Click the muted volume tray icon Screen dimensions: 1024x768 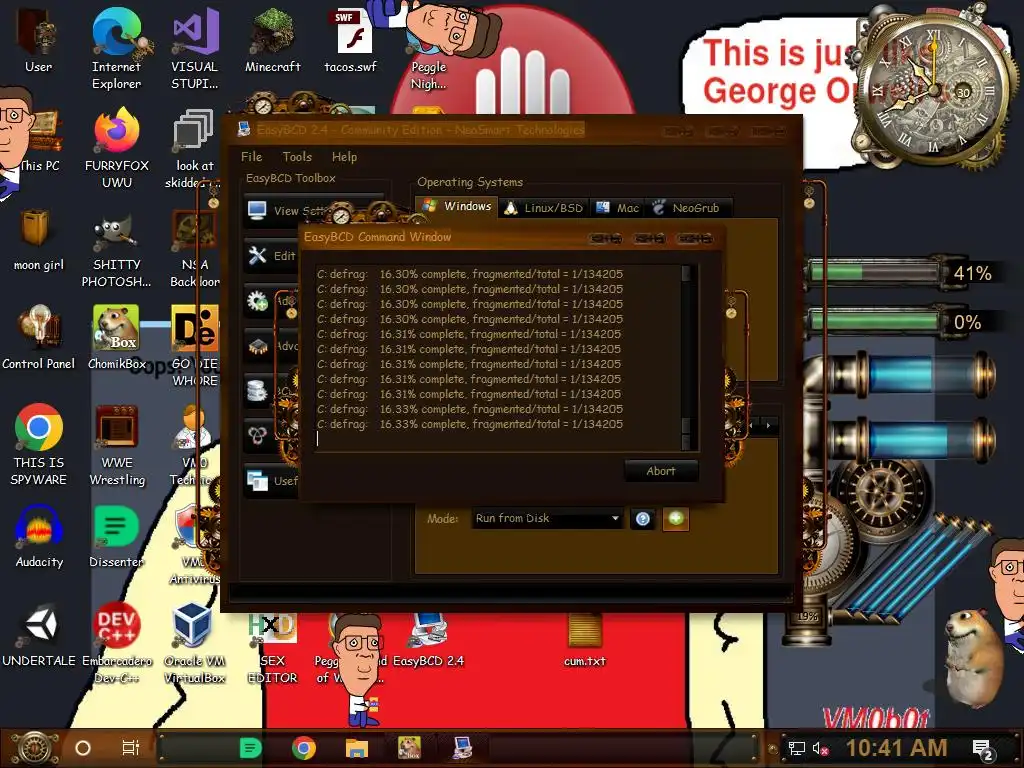(x=820, y=748)
